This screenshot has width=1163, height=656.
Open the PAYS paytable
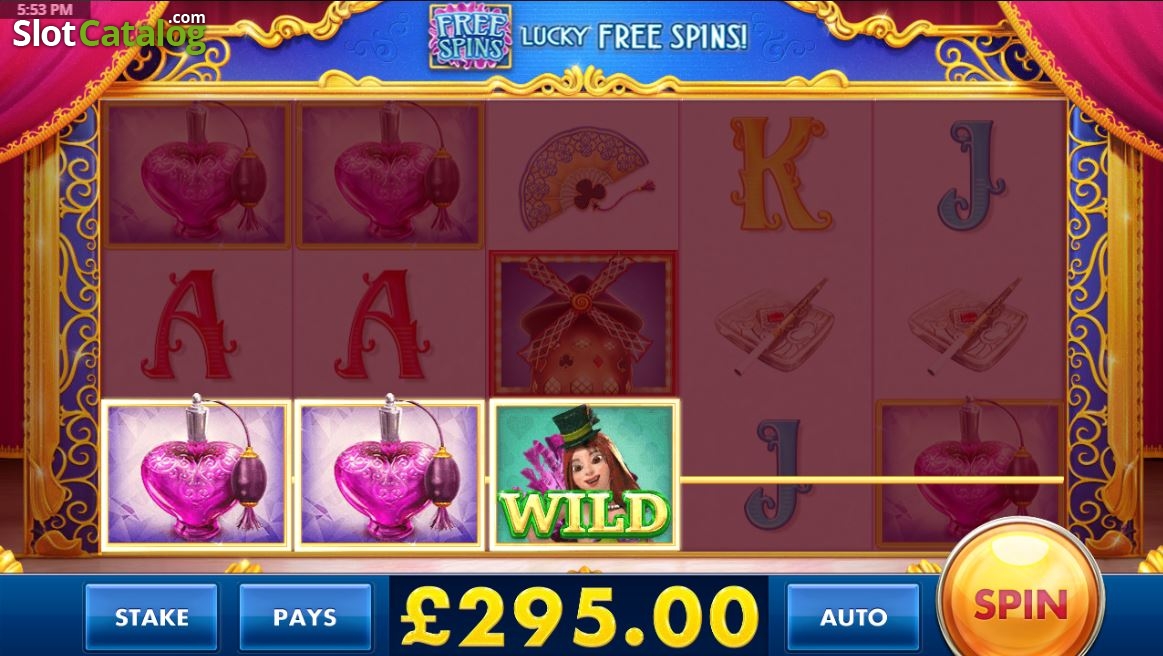point(305,617)
